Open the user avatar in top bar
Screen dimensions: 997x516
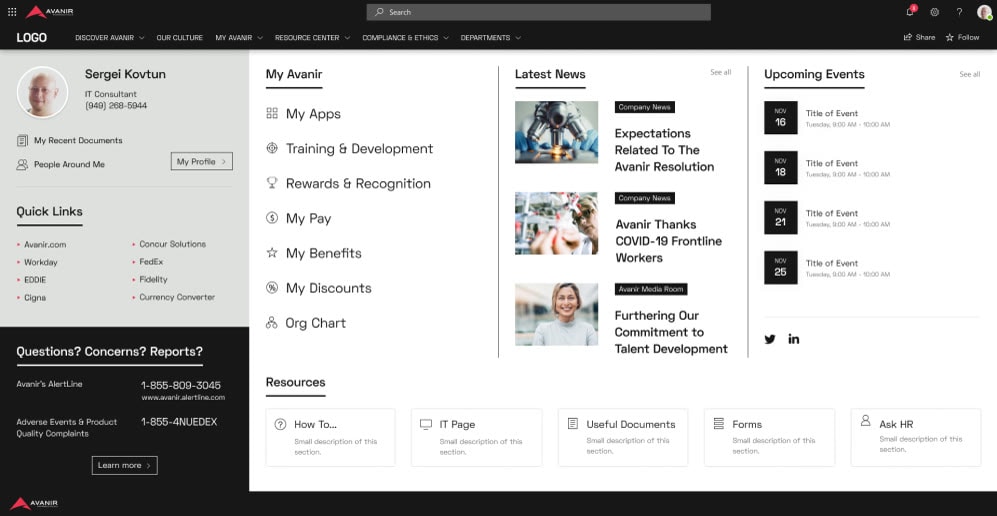point(984,11)
